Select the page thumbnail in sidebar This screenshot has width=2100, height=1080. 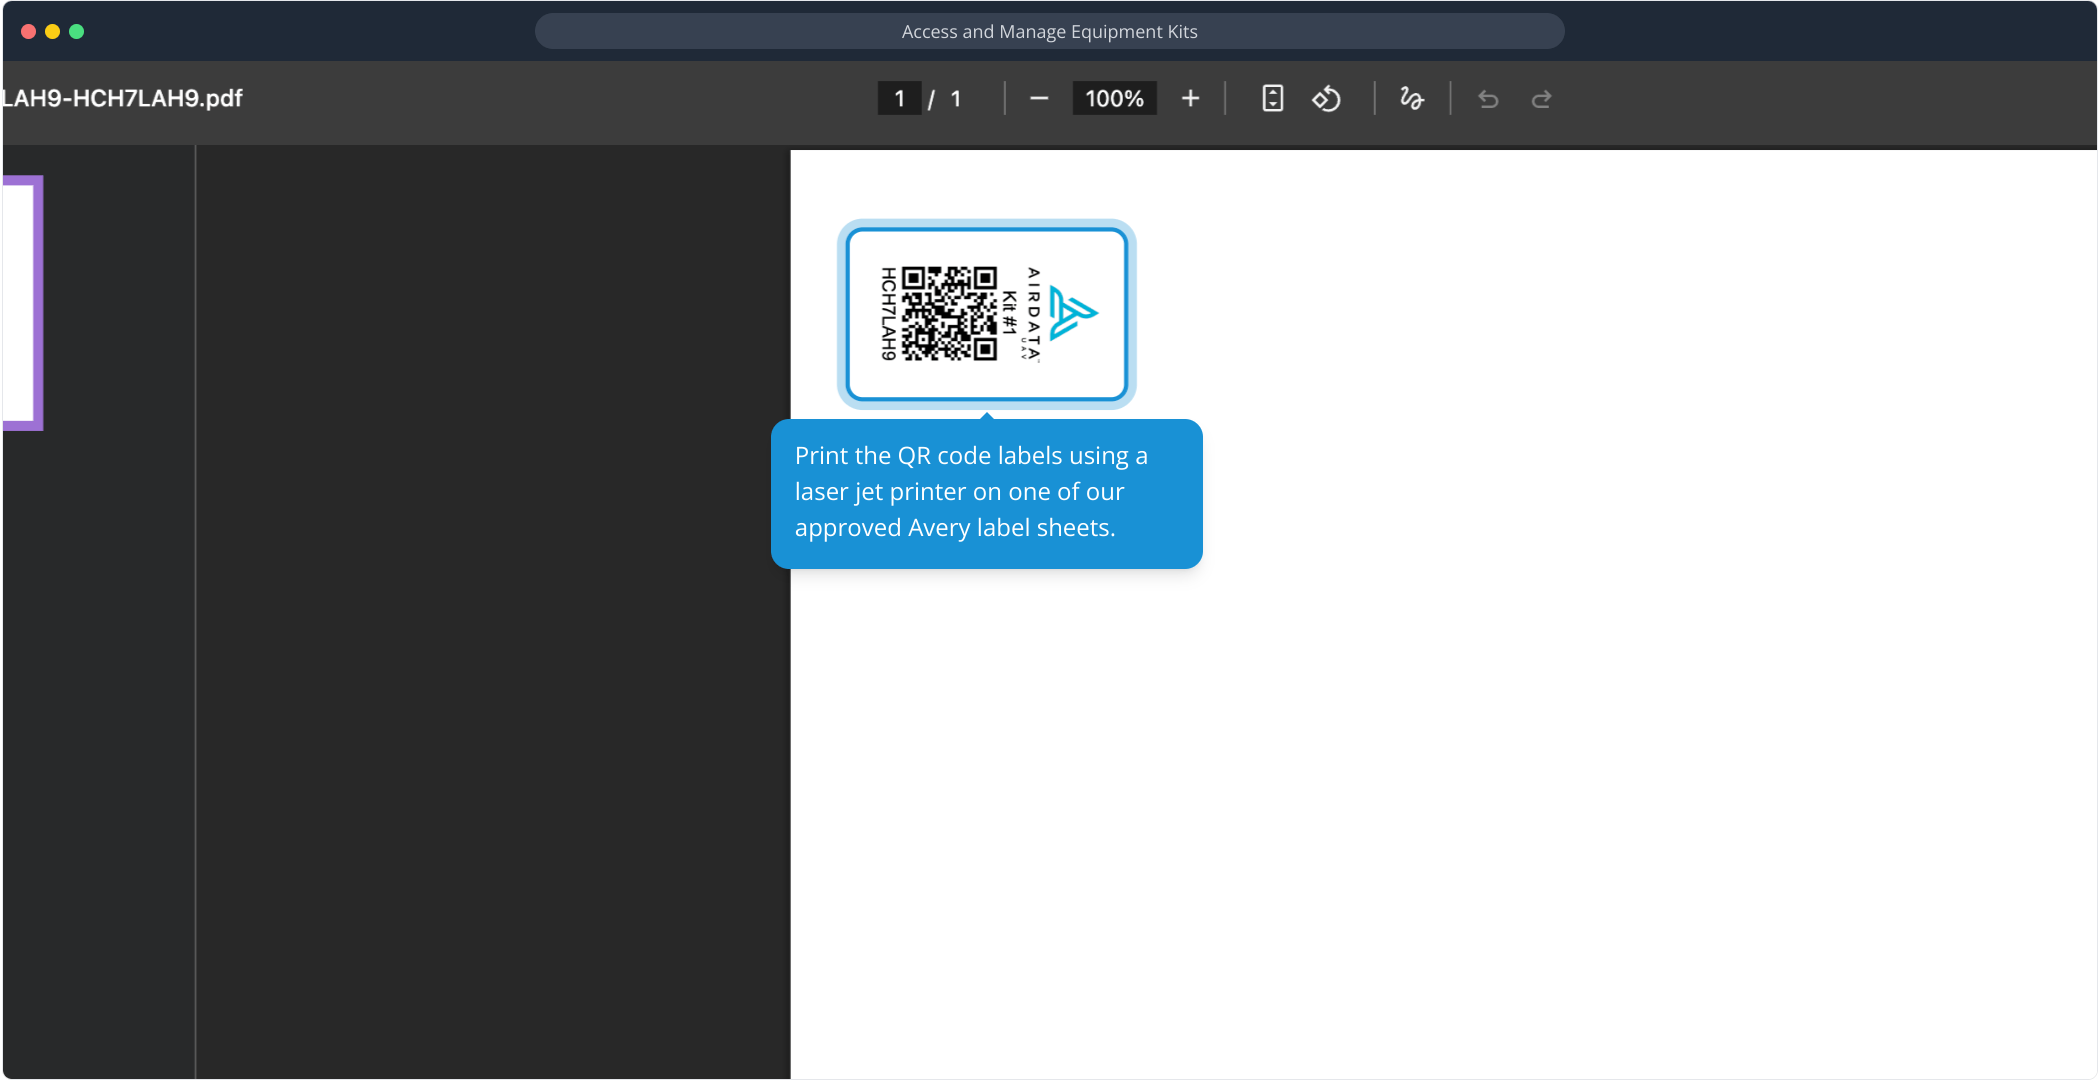tap(22, 302)
